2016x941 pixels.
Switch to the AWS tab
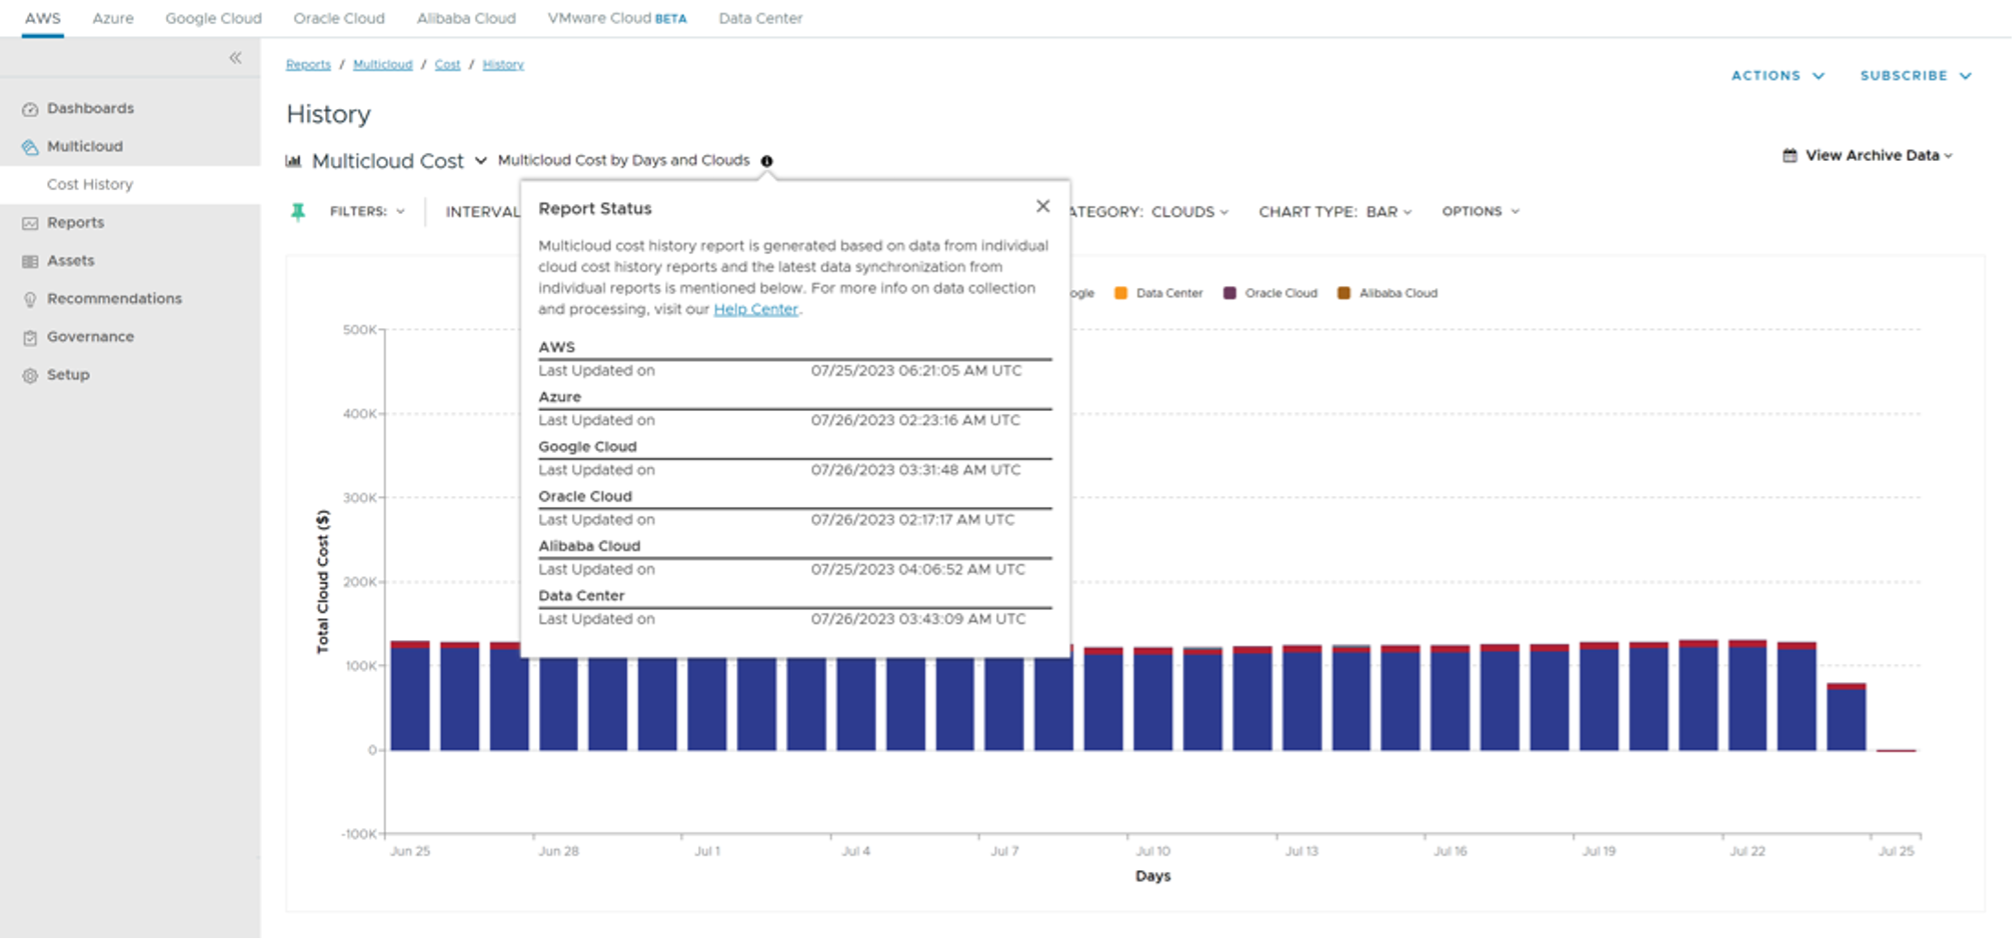click(43, 18)
